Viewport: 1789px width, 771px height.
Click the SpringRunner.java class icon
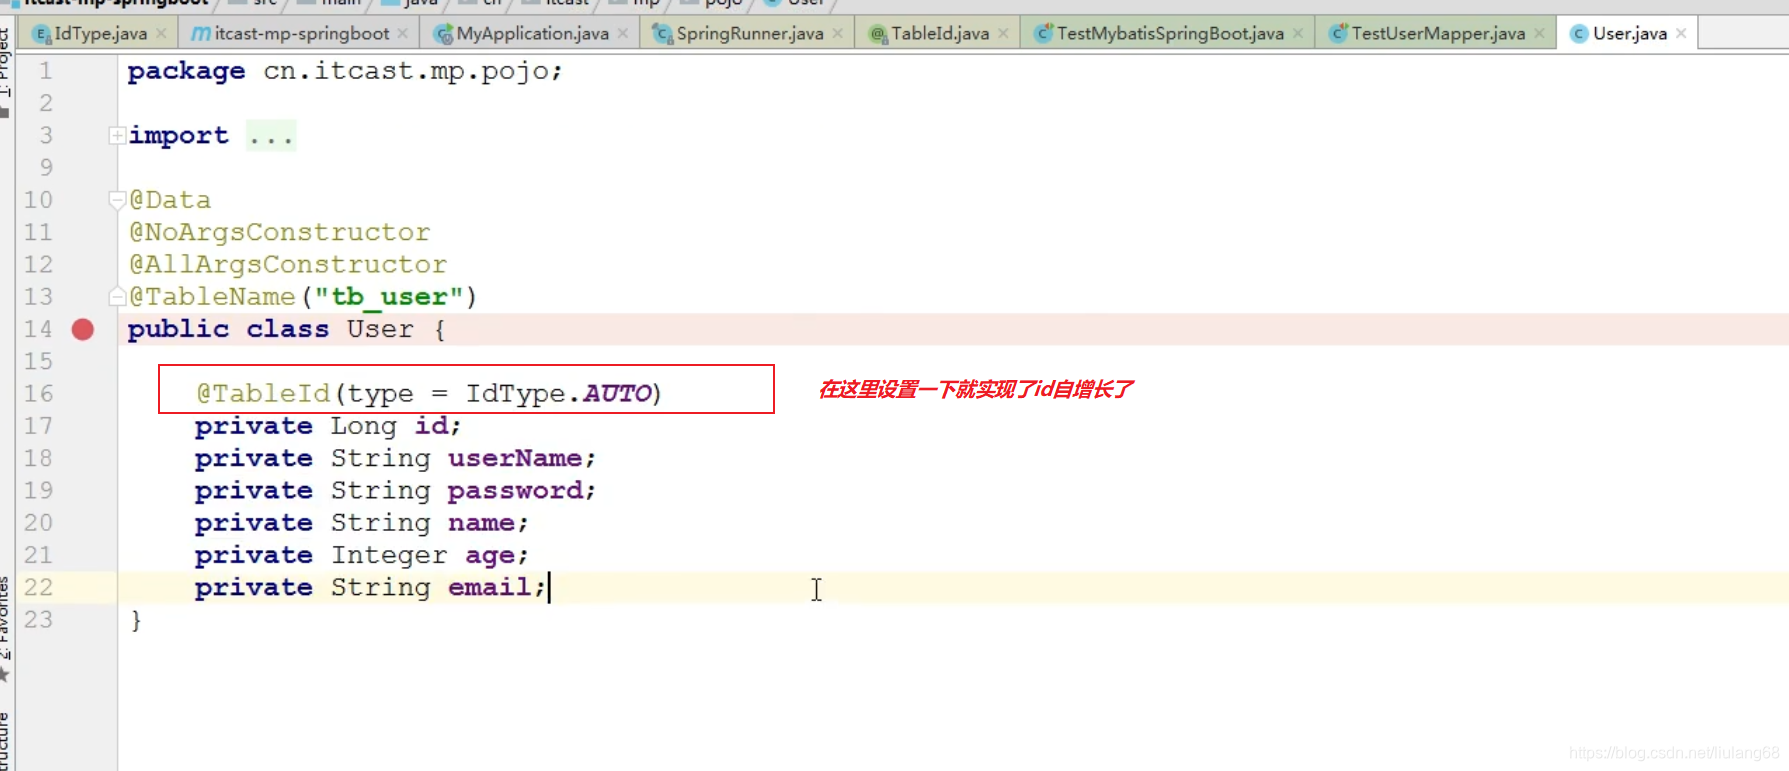(x=662, y=34)
